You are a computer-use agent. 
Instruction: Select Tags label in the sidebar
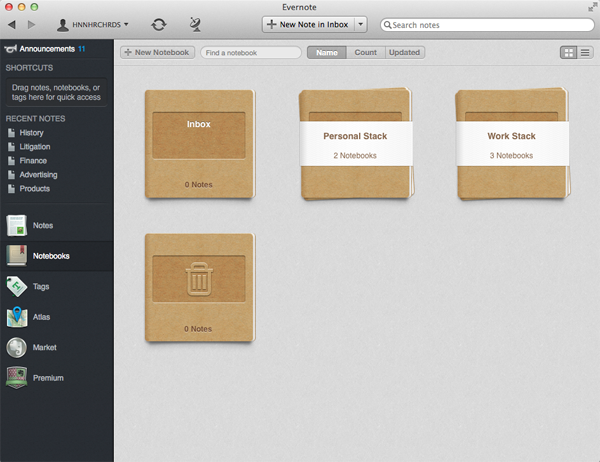pos(41,286)
